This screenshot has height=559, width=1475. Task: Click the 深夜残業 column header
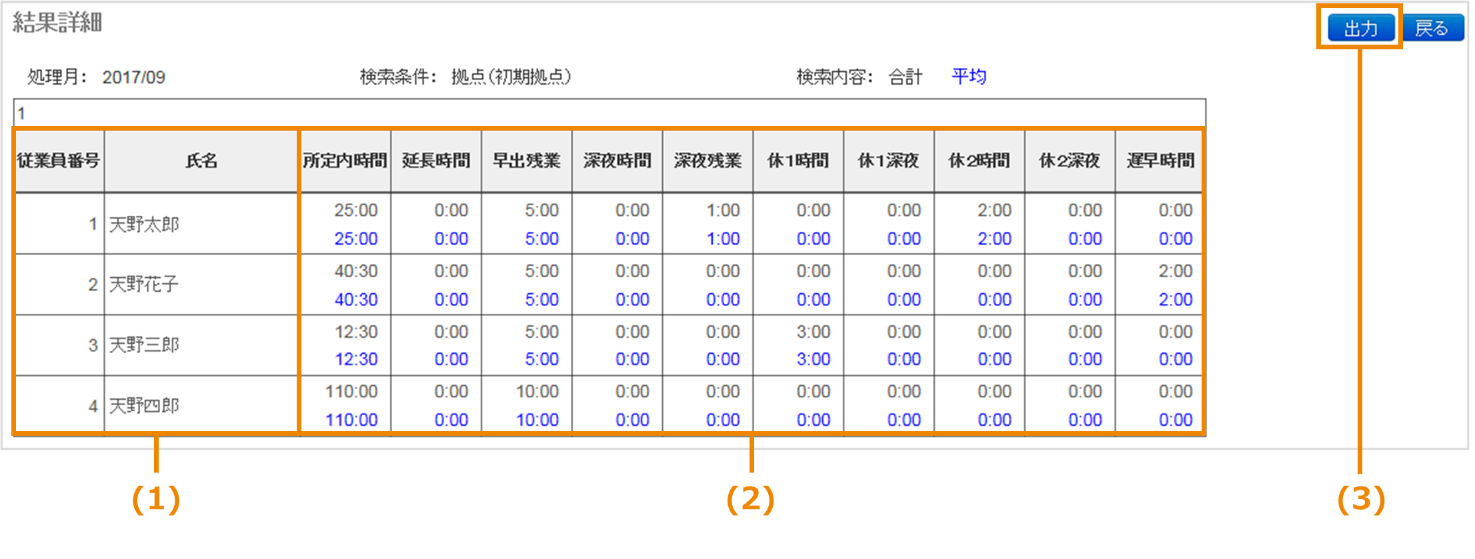pyautogui.click(x=707, y=160)
